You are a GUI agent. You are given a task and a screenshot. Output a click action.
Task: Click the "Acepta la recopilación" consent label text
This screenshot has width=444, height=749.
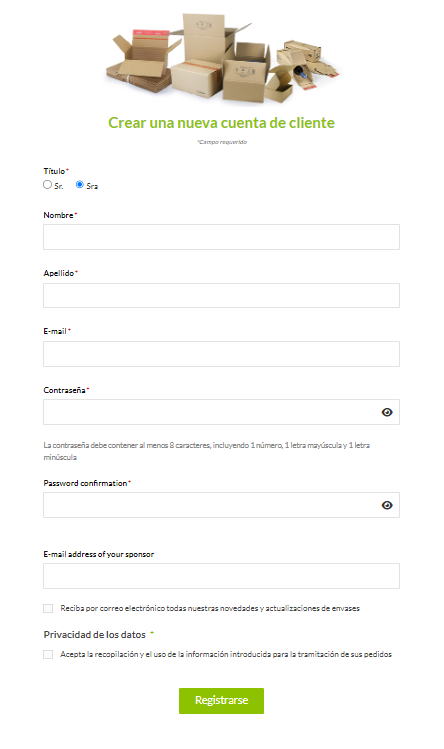(x=226, y=654)
